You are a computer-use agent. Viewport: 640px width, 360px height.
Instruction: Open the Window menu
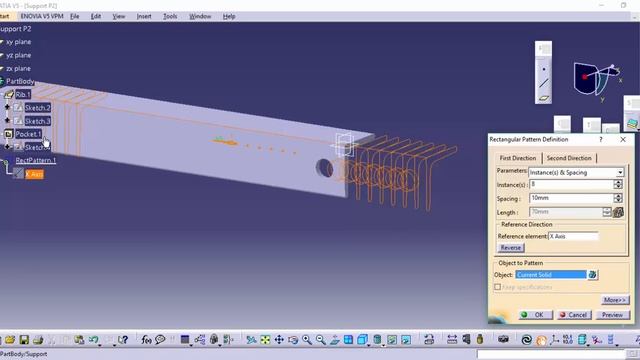(x=200, y=16)
